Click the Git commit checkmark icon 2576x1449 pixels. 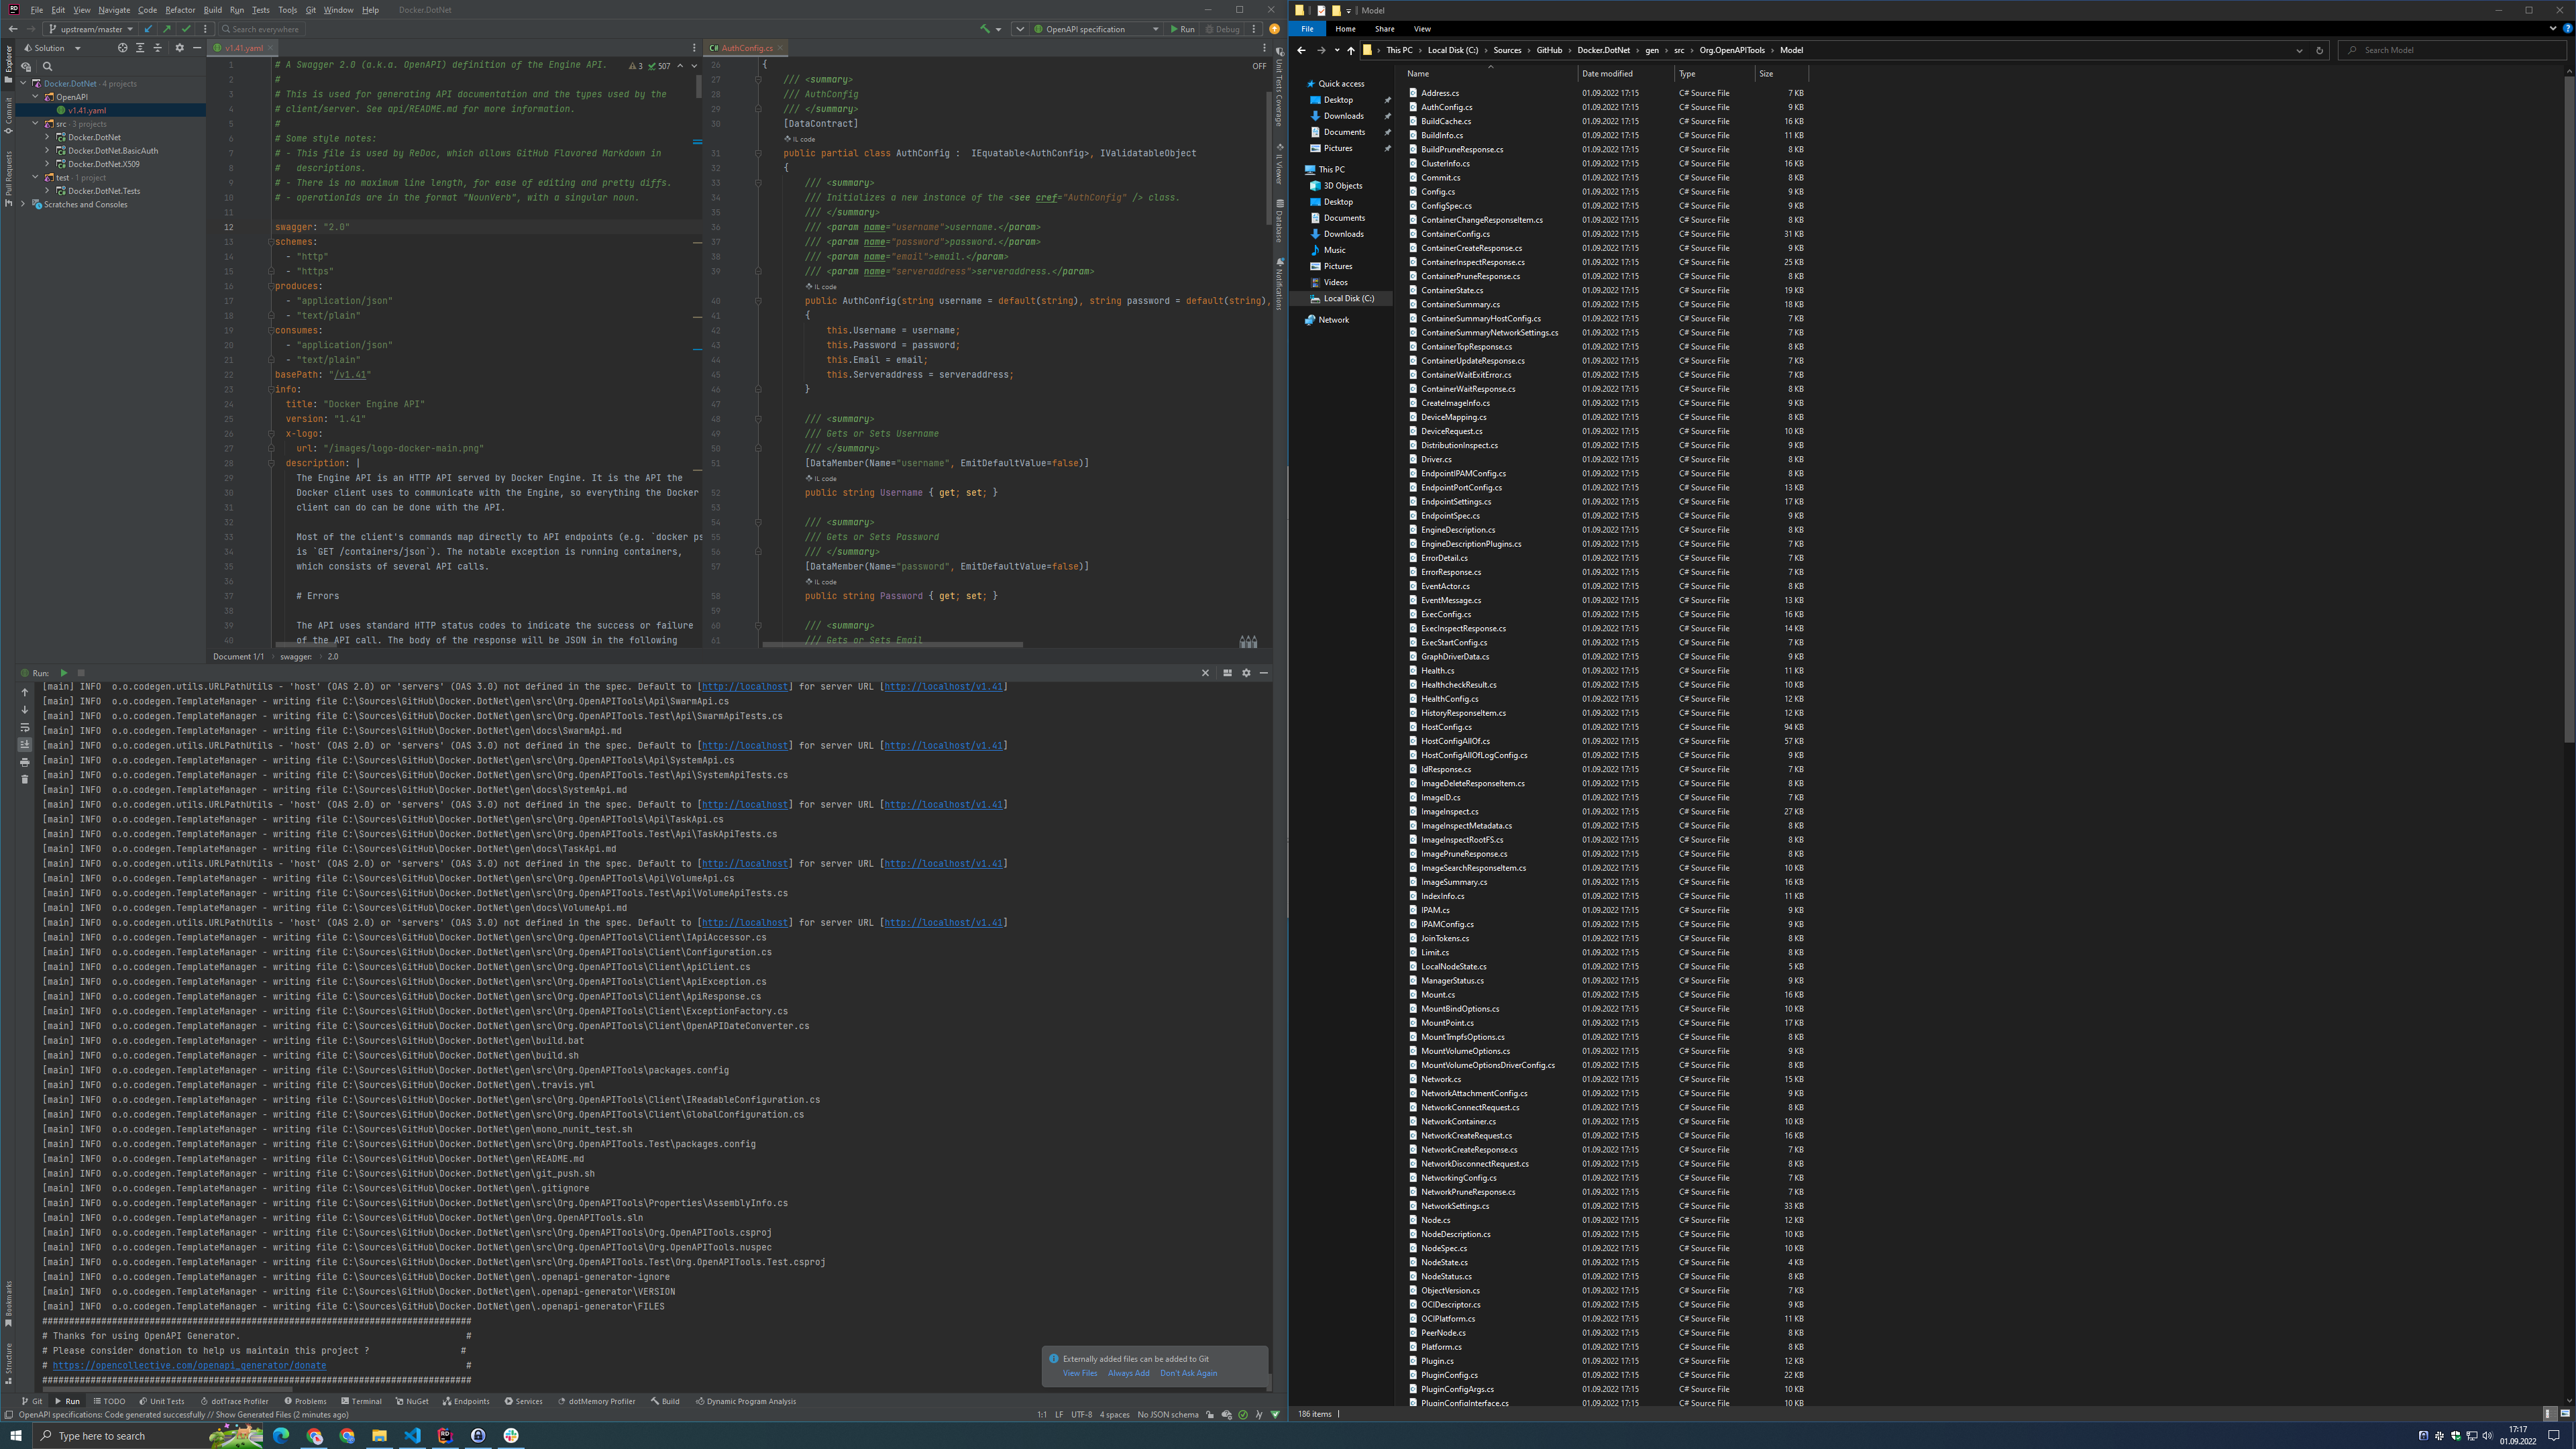186,29
